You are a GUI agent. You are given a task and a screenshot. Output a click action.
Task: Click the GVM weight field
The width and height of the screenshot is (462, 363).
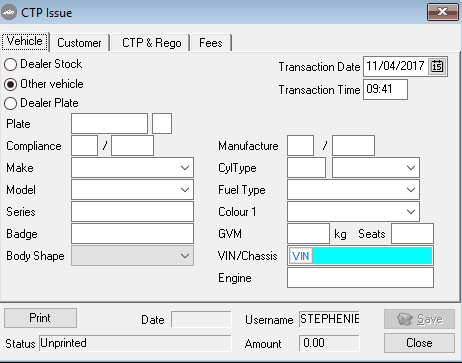(x=308, y=234)
